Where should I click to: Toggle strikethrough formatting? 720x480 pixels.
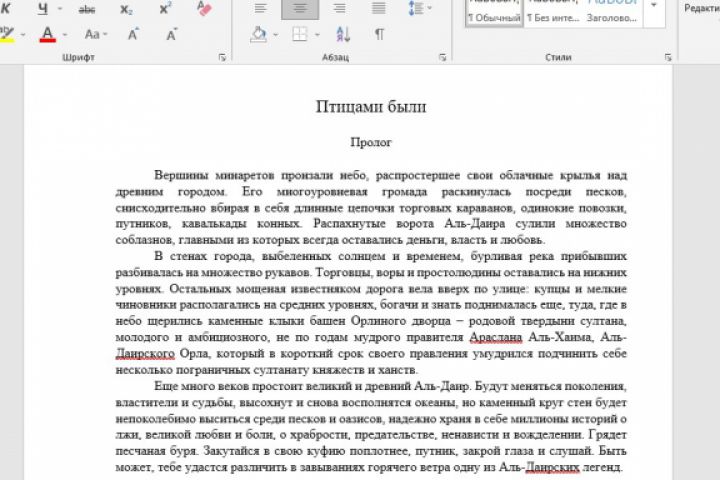(87, 8)
